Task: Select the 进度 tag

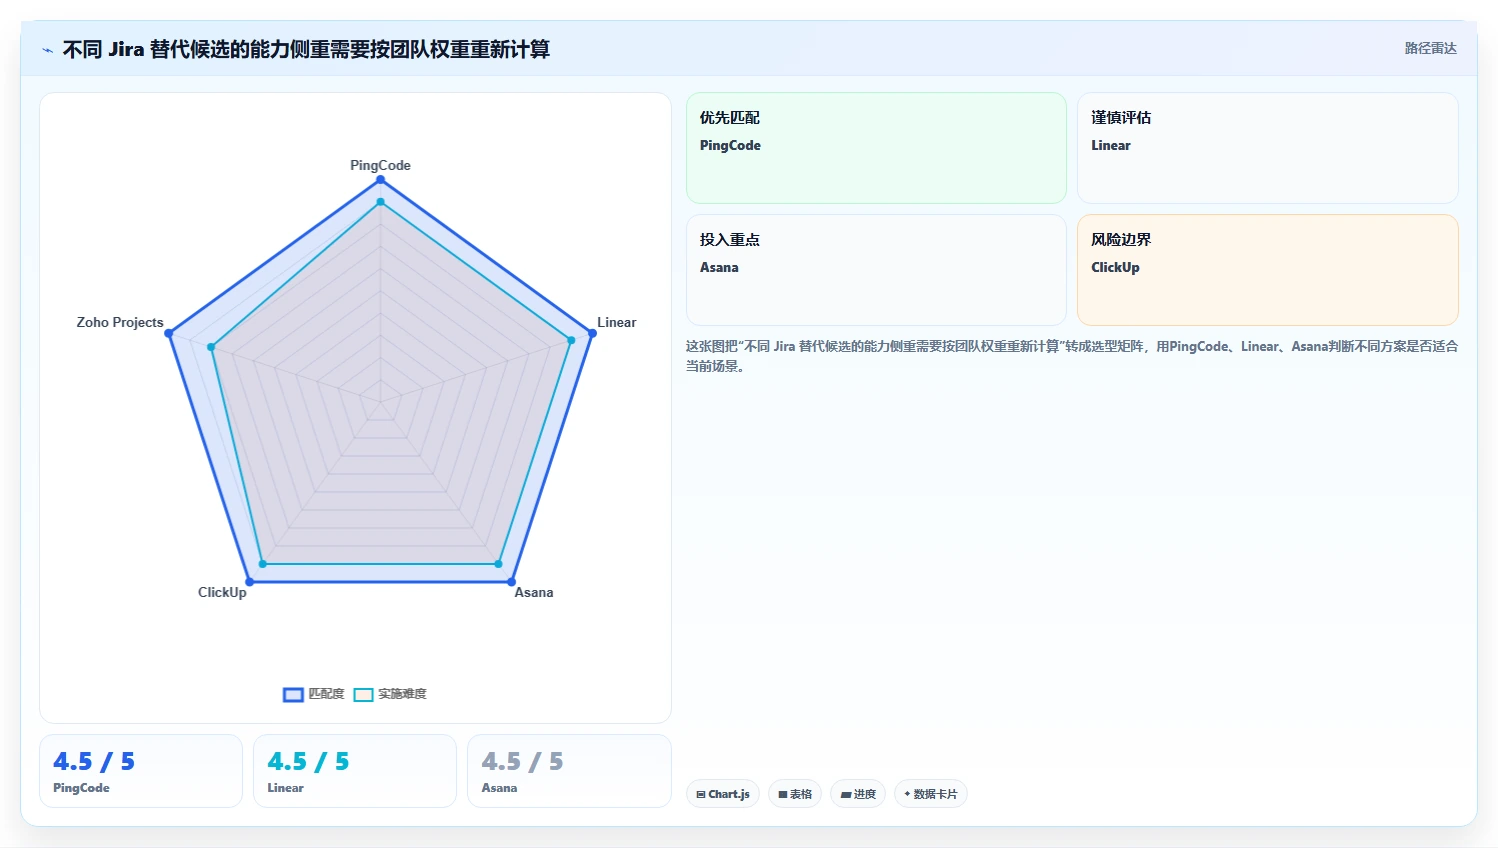Action: coord(858,794)
